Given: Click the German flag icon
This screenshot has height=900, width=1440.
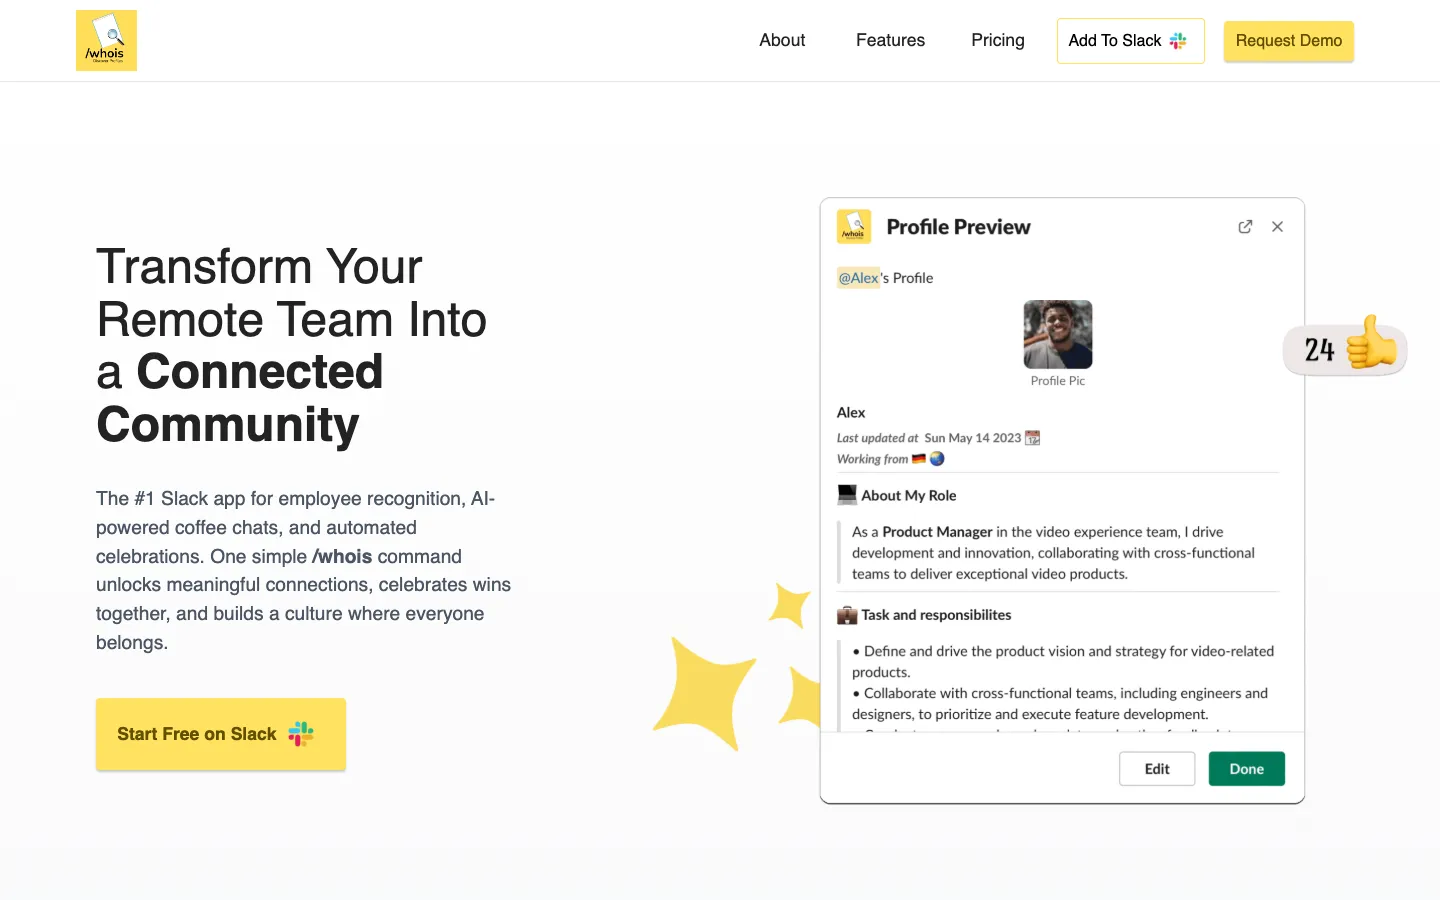Looking at the screenshot, I should pos(919,459).
